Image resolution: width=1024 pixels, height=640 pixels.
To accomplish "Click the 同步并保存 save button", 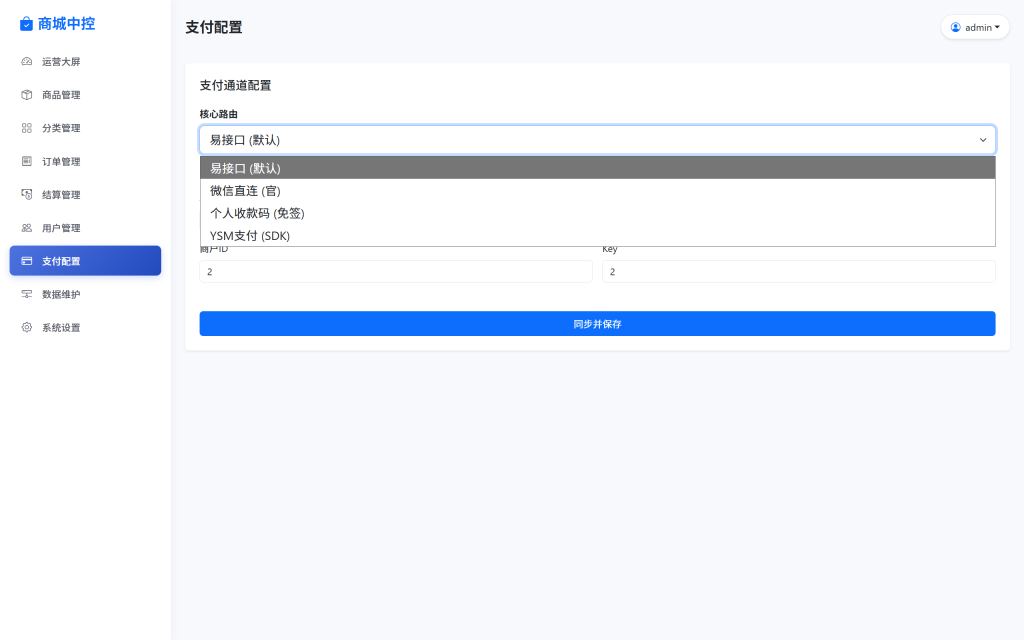I will (x=597, y=323).
